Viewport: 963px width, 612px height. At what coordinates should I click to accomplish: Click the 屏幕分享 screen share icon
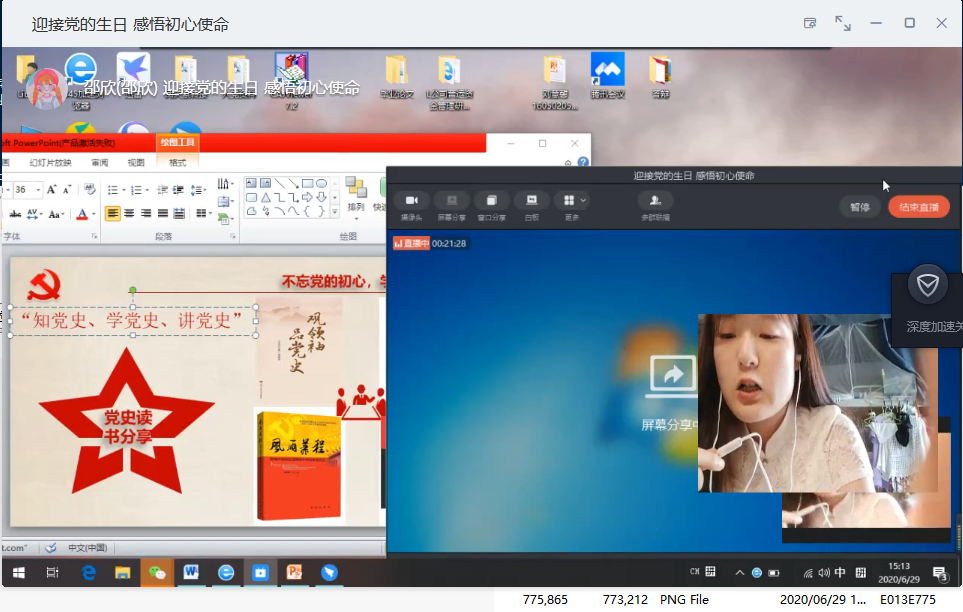tap(451, 200)
